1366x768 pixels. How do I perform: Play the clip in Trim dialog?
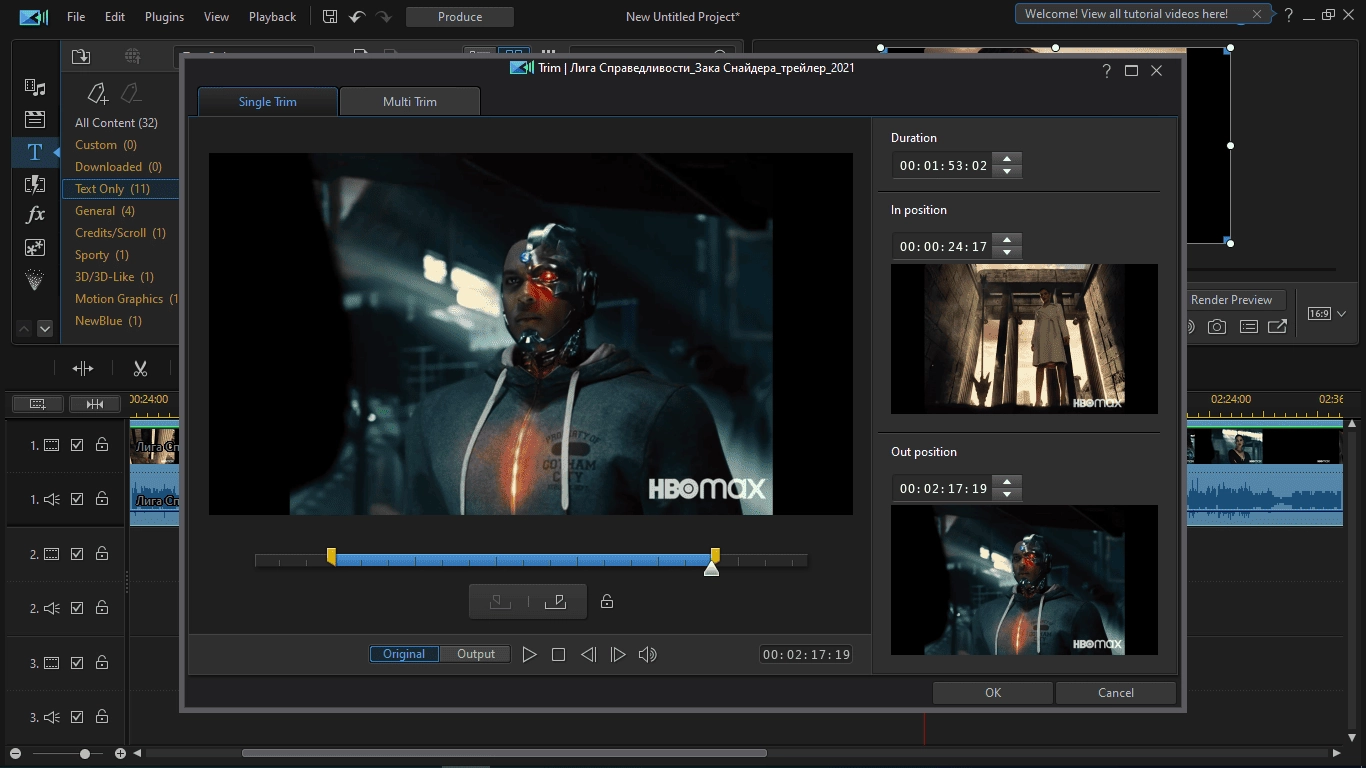(529, 654)
